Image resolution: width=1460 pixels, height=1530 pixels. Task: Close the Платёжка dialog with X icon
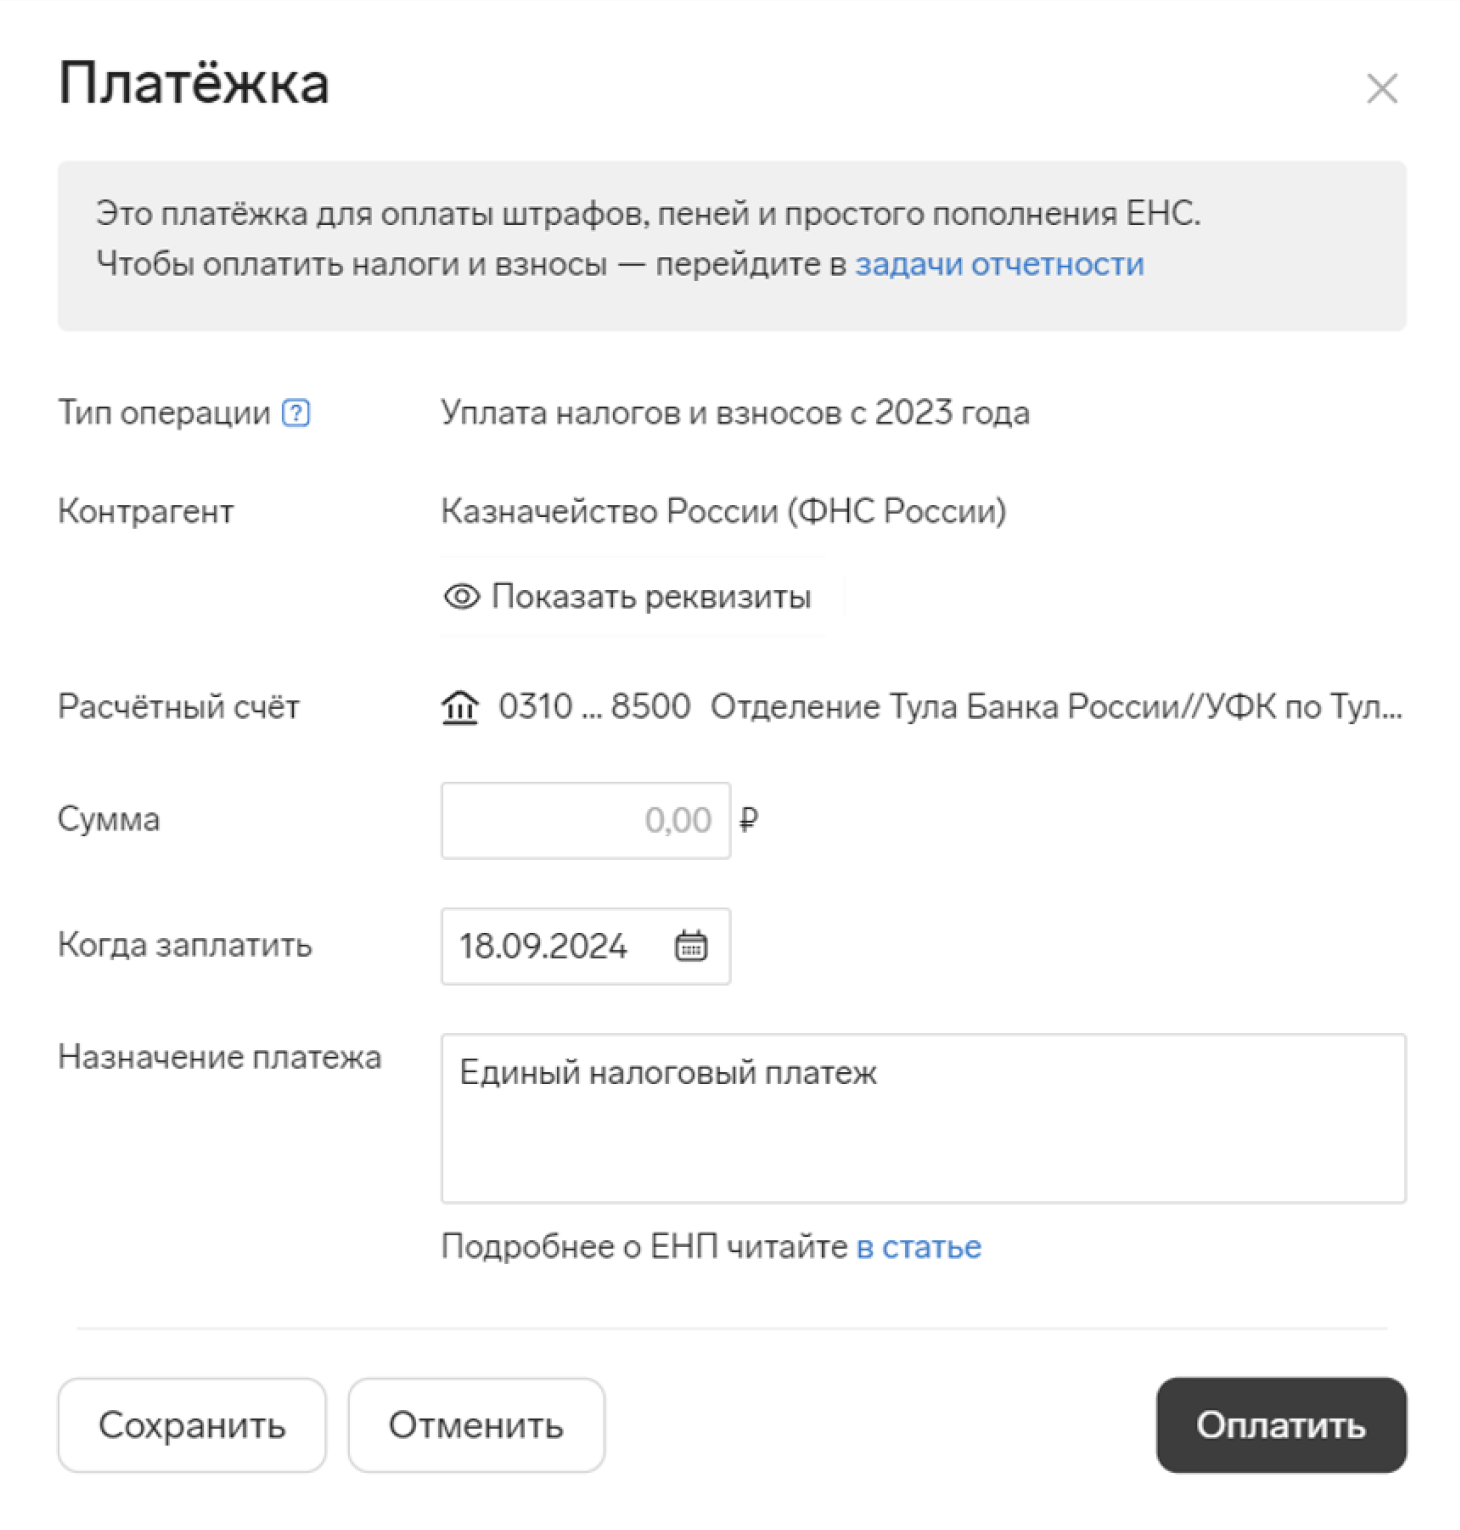tap(1382, 88)
